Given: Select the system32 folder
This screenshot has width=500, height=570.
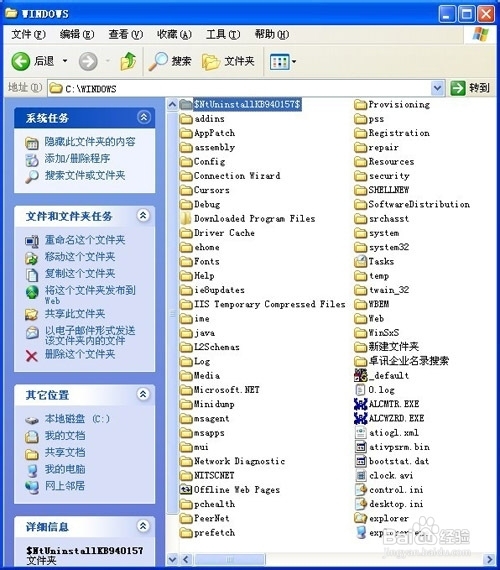Looking at the screenshot, I should tap(382, 247).
